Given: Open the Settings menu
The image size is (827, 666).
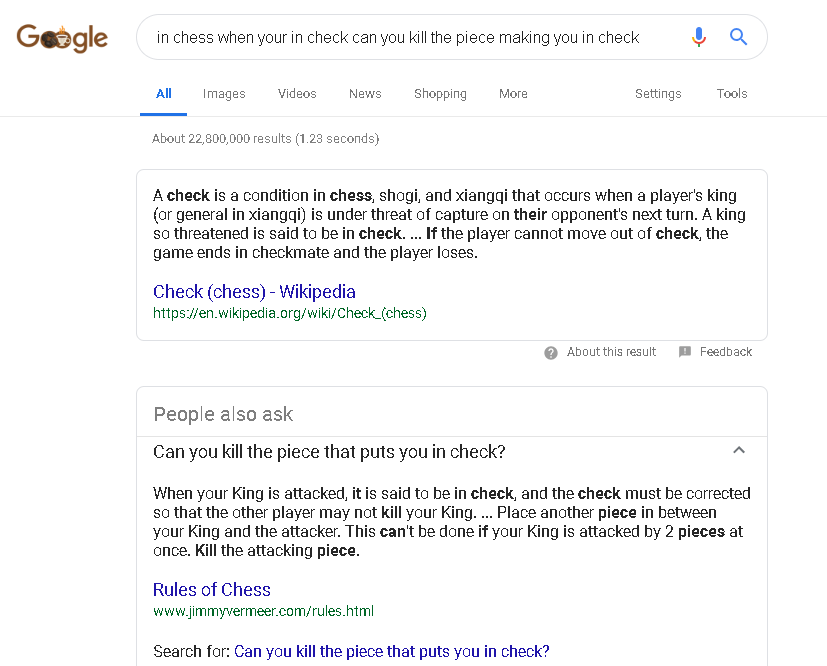Looking at the screenshot, I should (658, 94).
